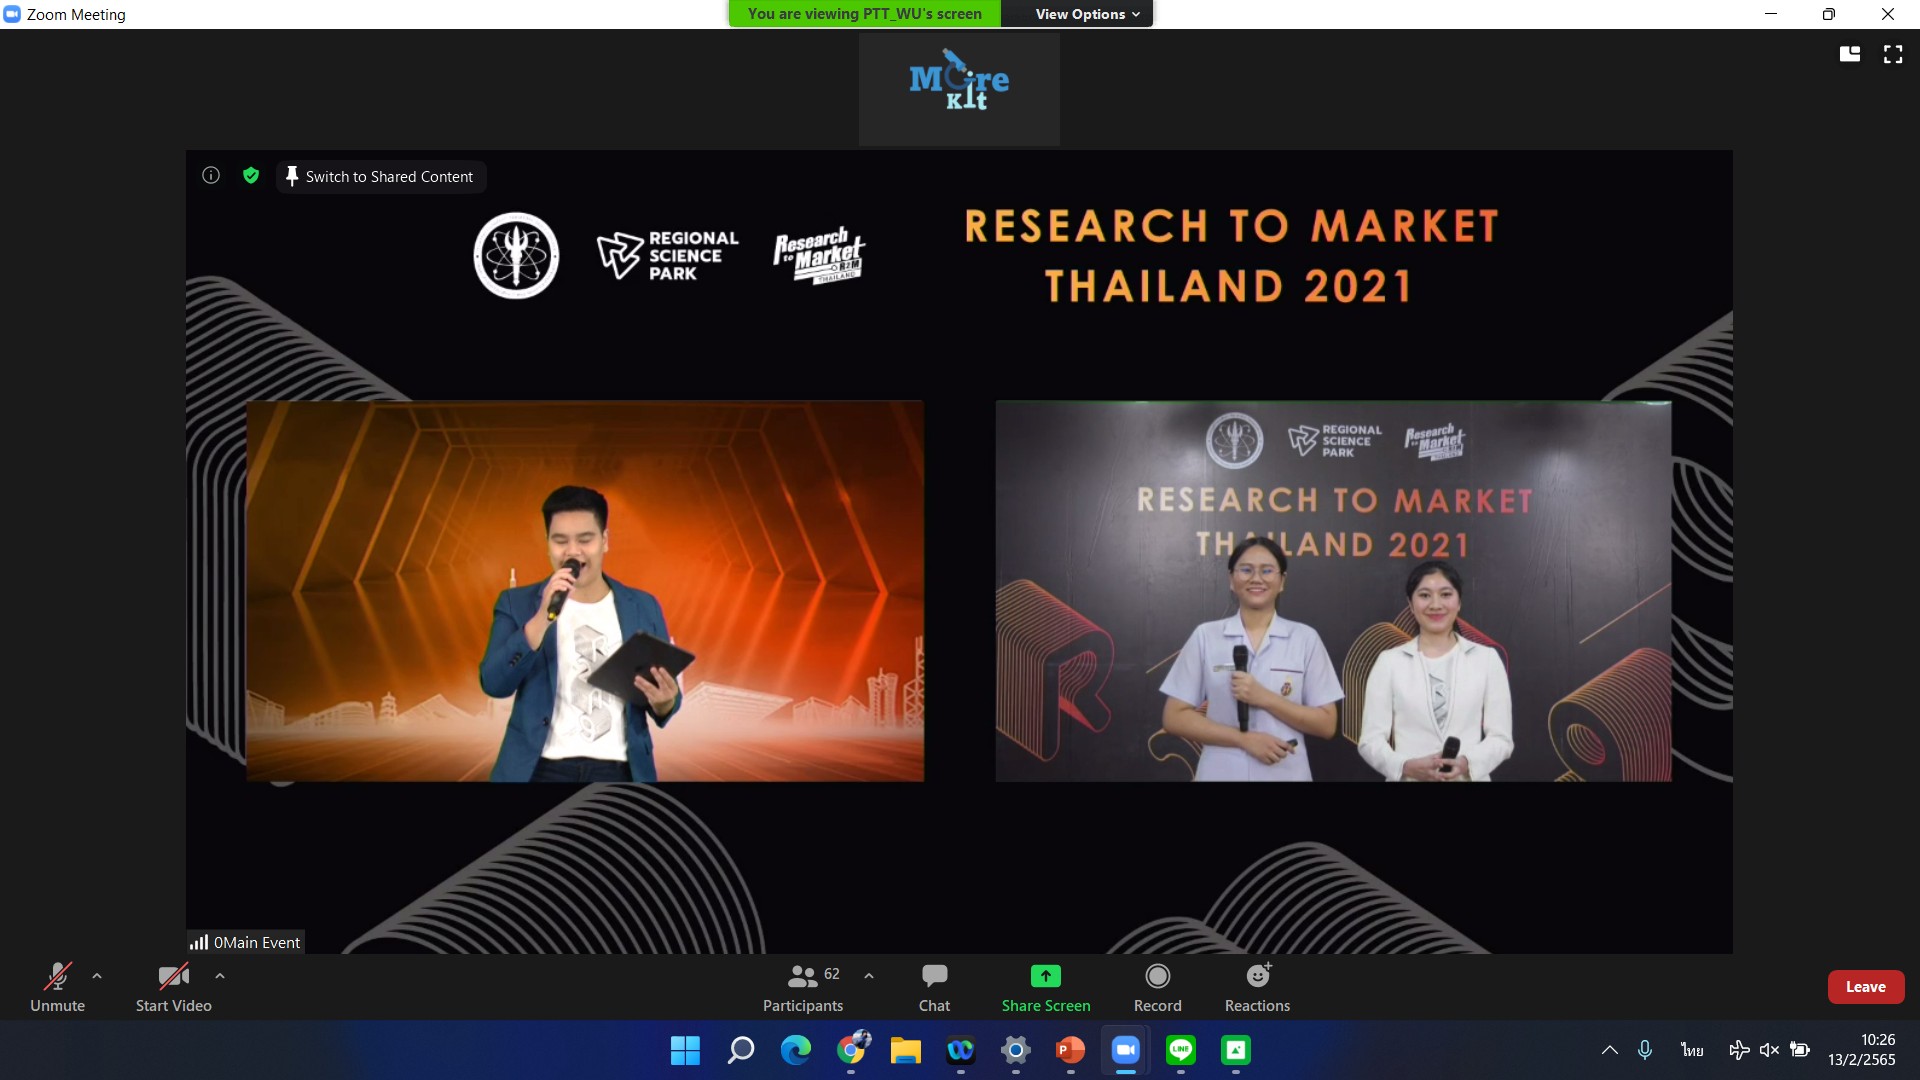The width and height of the screenshot is (1920, 1080).
Task: Open Microsoft Edge from taskbar
Action: pos(796,1050)
